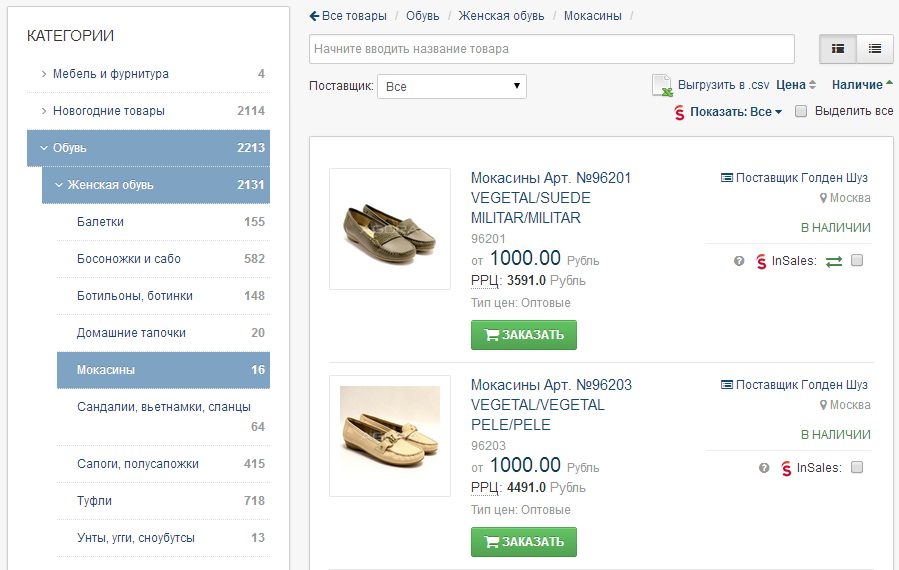Click the InSales logo for article 96203
The image size is (899, 570).
tap(786, 468)
